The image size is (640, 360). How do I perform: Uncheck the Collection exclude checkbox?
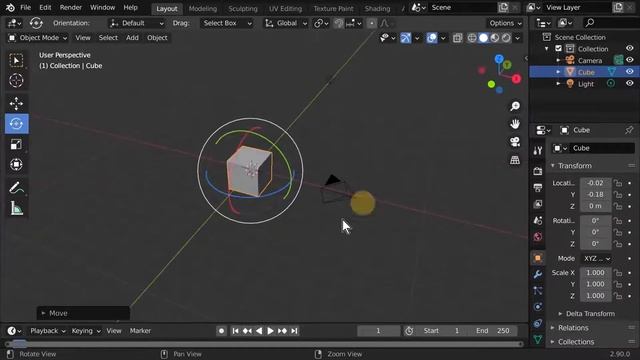[558, 49]
